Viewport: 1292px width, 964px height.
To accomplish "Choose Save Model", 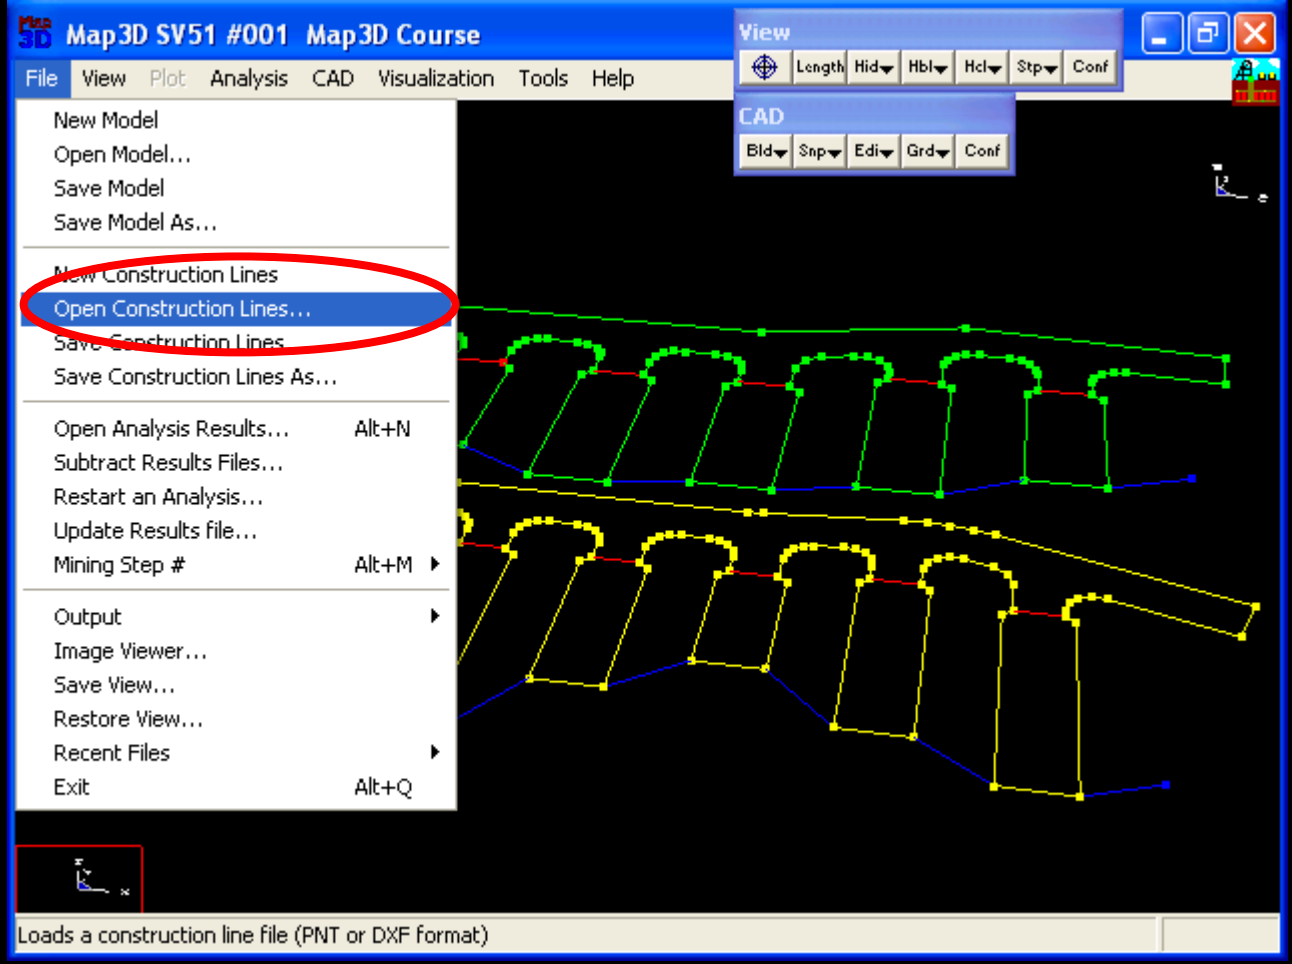I will [235, 188].
